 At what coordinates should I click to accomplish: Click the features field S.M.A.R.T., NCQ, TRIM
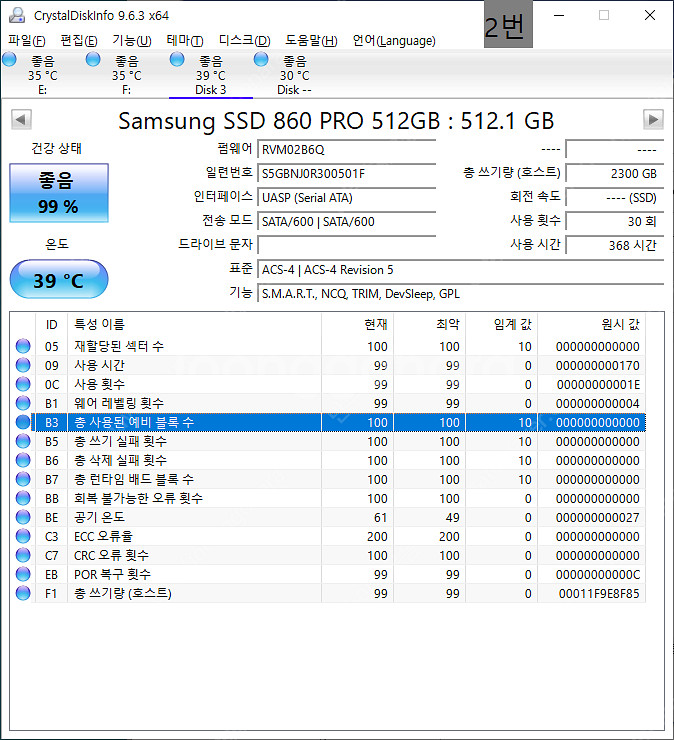tap(461, 294)
